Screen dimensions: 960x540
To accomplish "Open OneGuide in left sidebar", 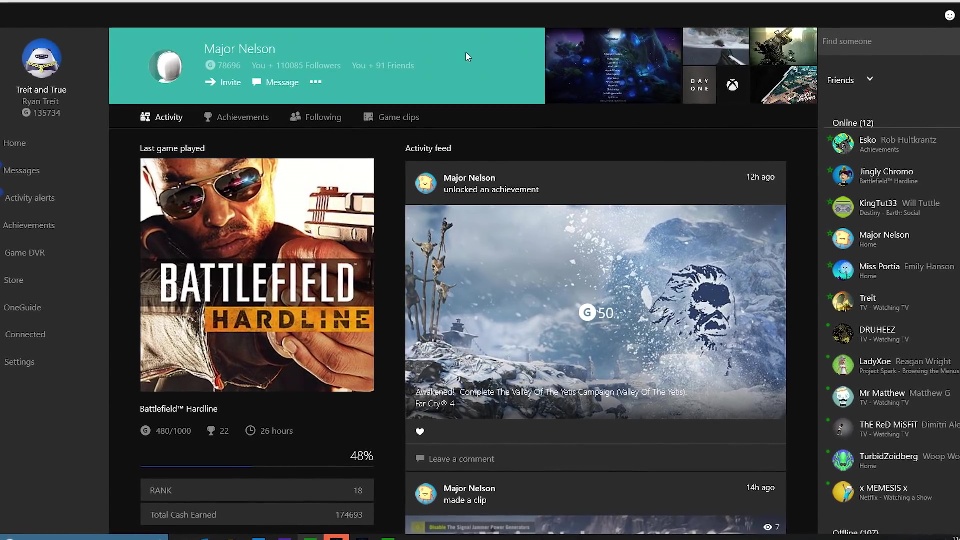I will [22, 307].
